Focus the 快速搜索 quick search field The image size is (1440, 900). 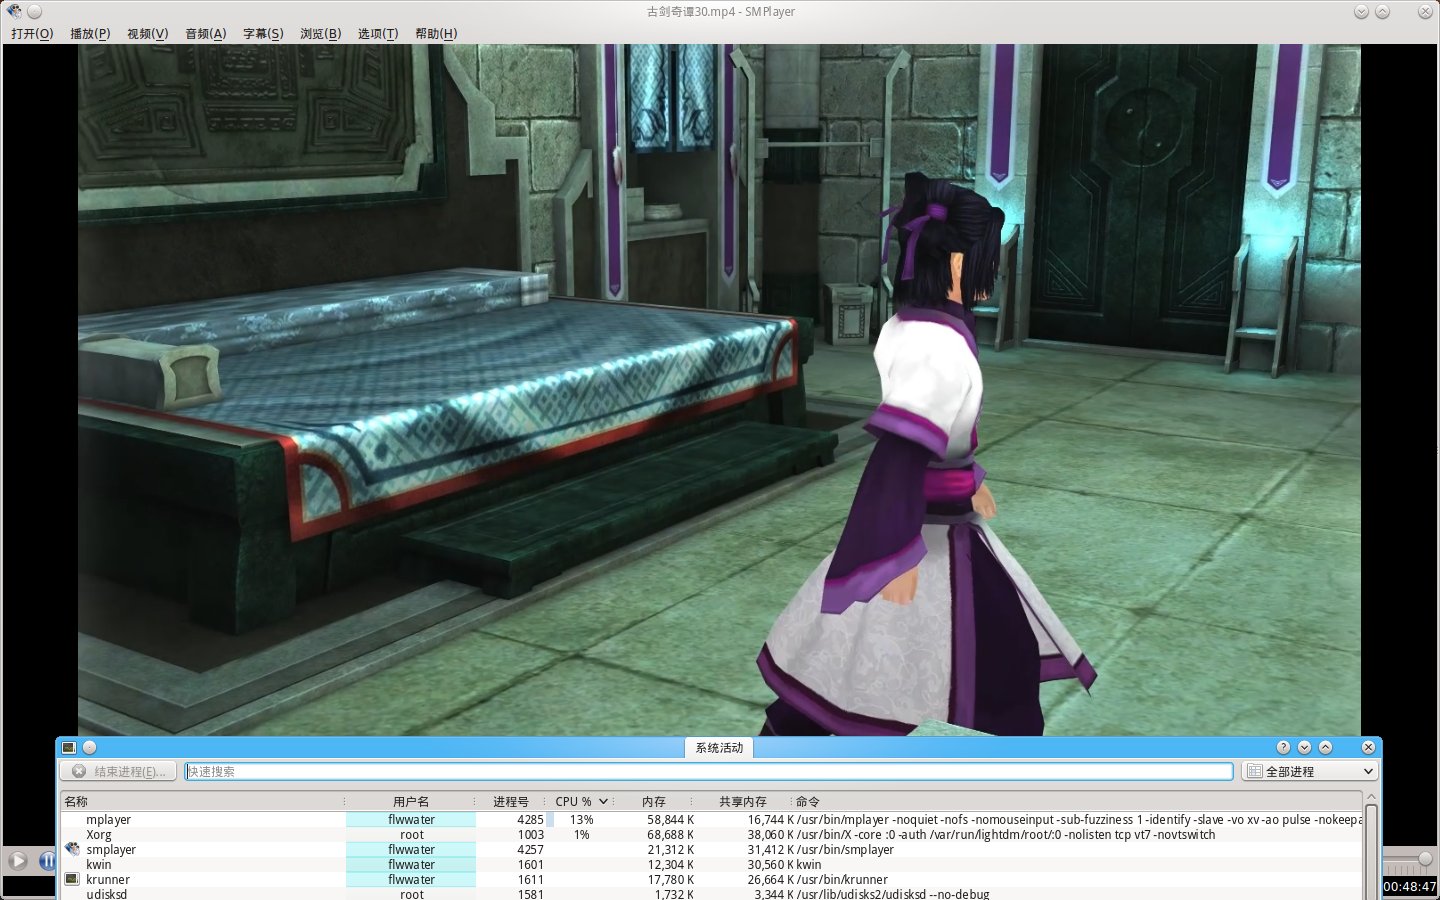click(x=709, y=771)
